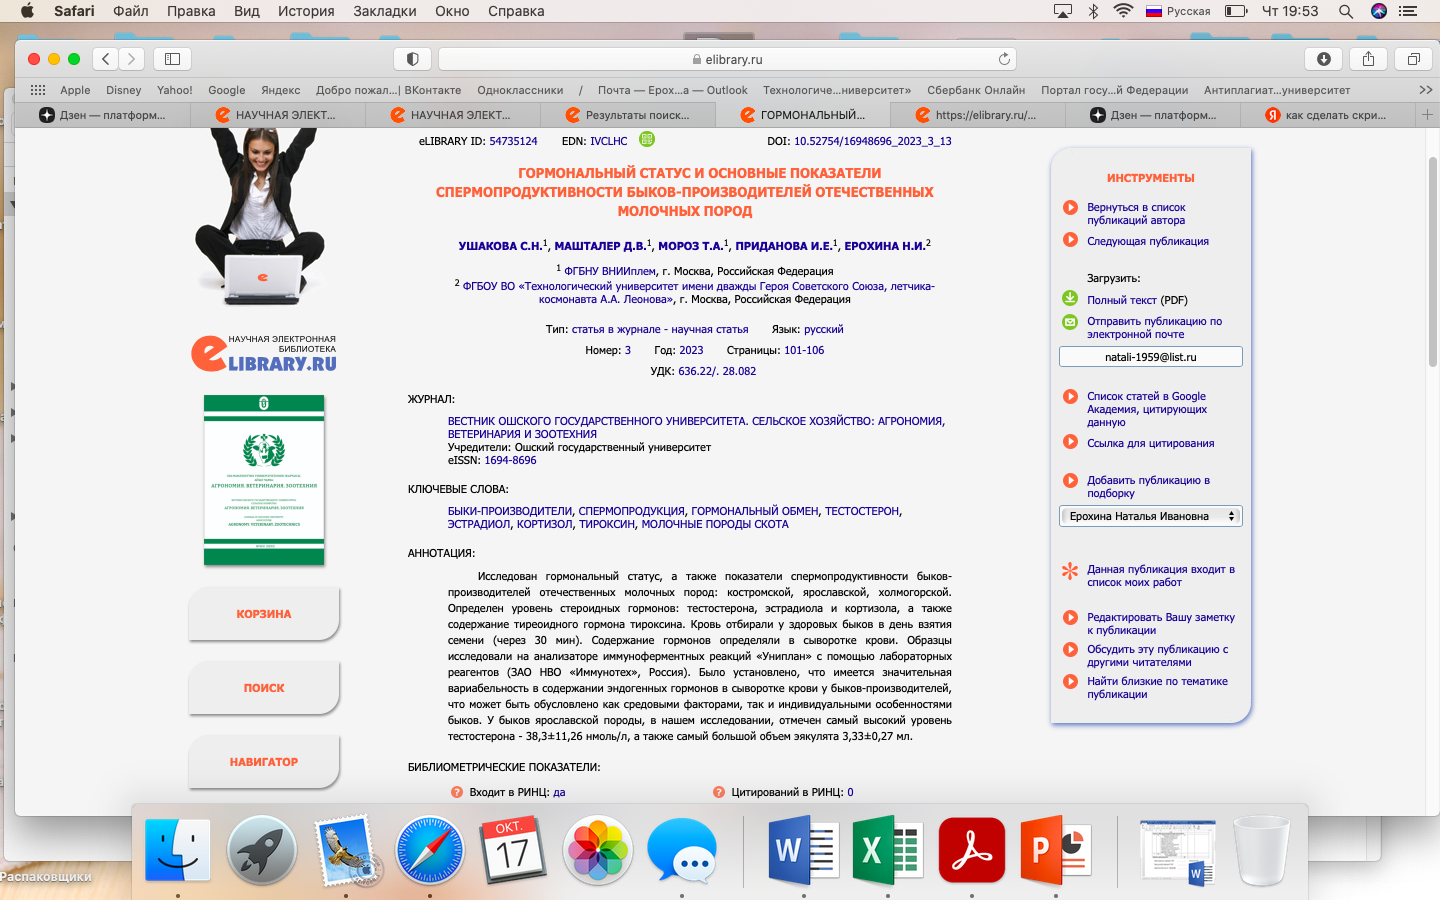Open Яндекс bookmark in favorites bar
The height and width of the screenshot is (900, 1440).
click(281, 90)
